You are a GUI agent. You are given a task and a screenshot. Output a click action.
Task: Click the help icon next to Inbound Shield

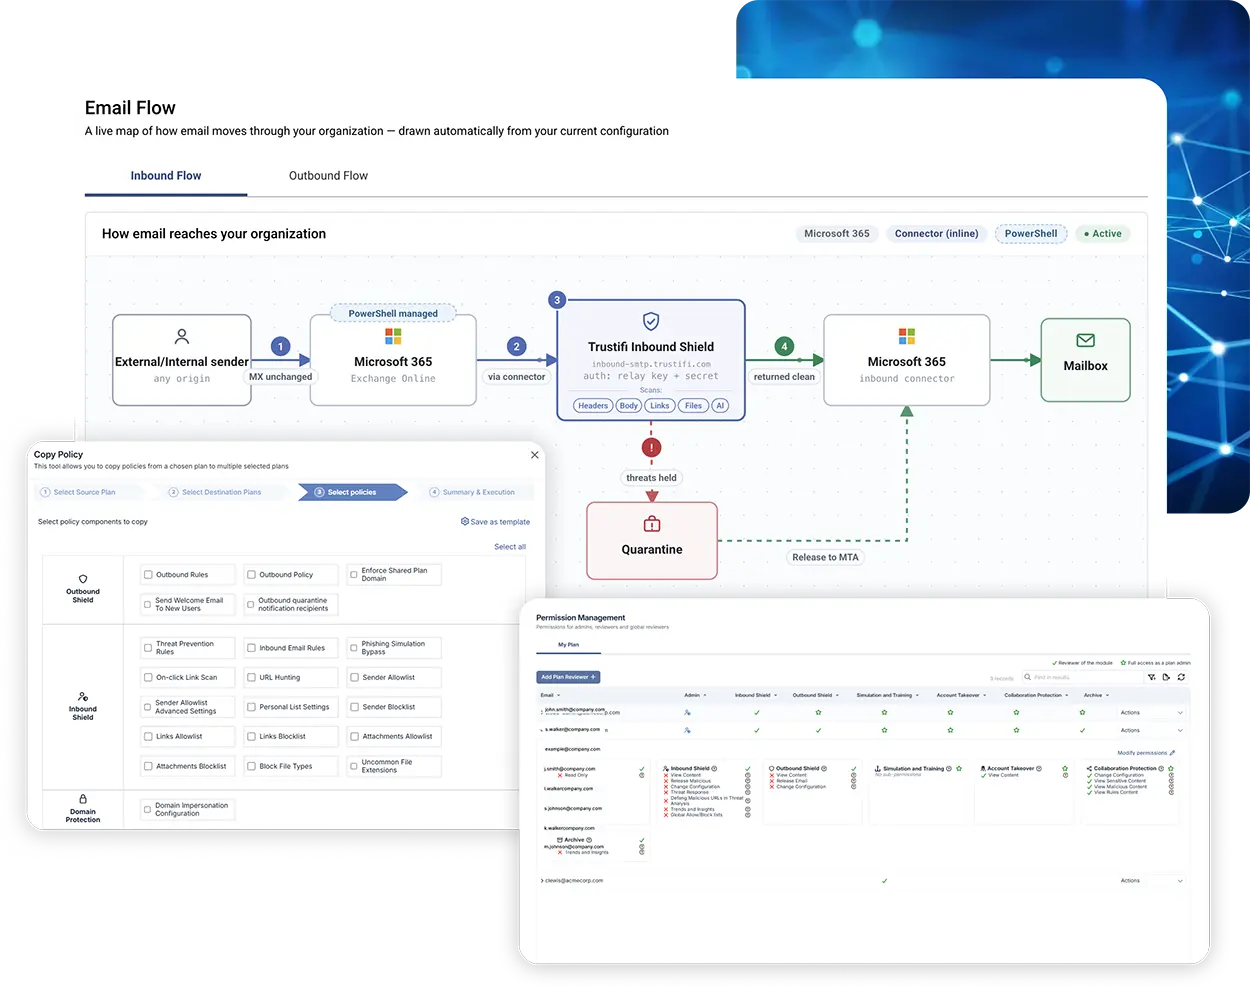pyautogui.click(x=714, y=768)
